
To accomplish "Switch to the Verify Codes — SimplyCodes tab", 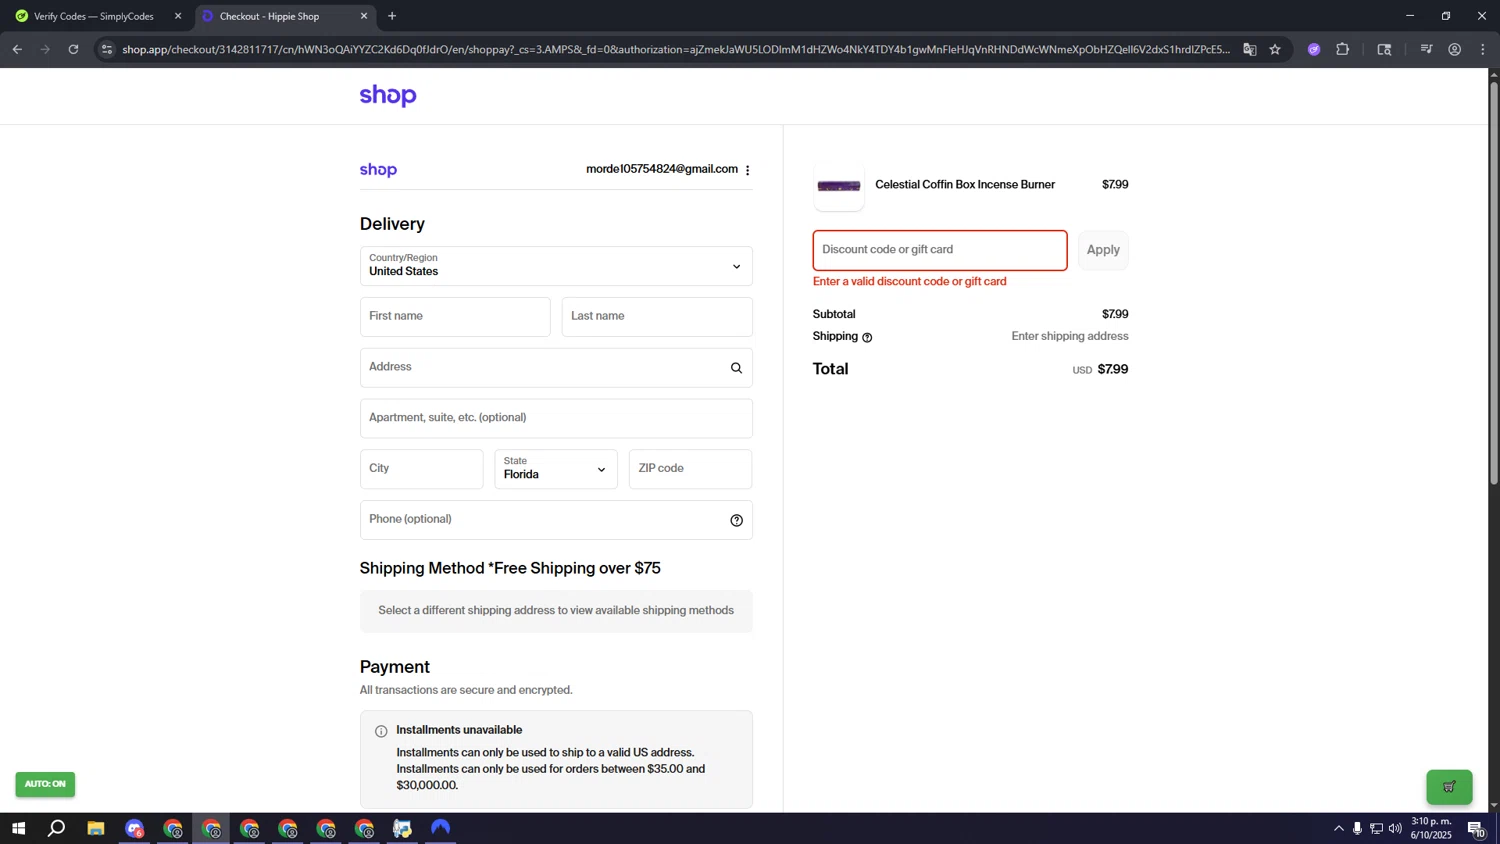I will point(94,16).
